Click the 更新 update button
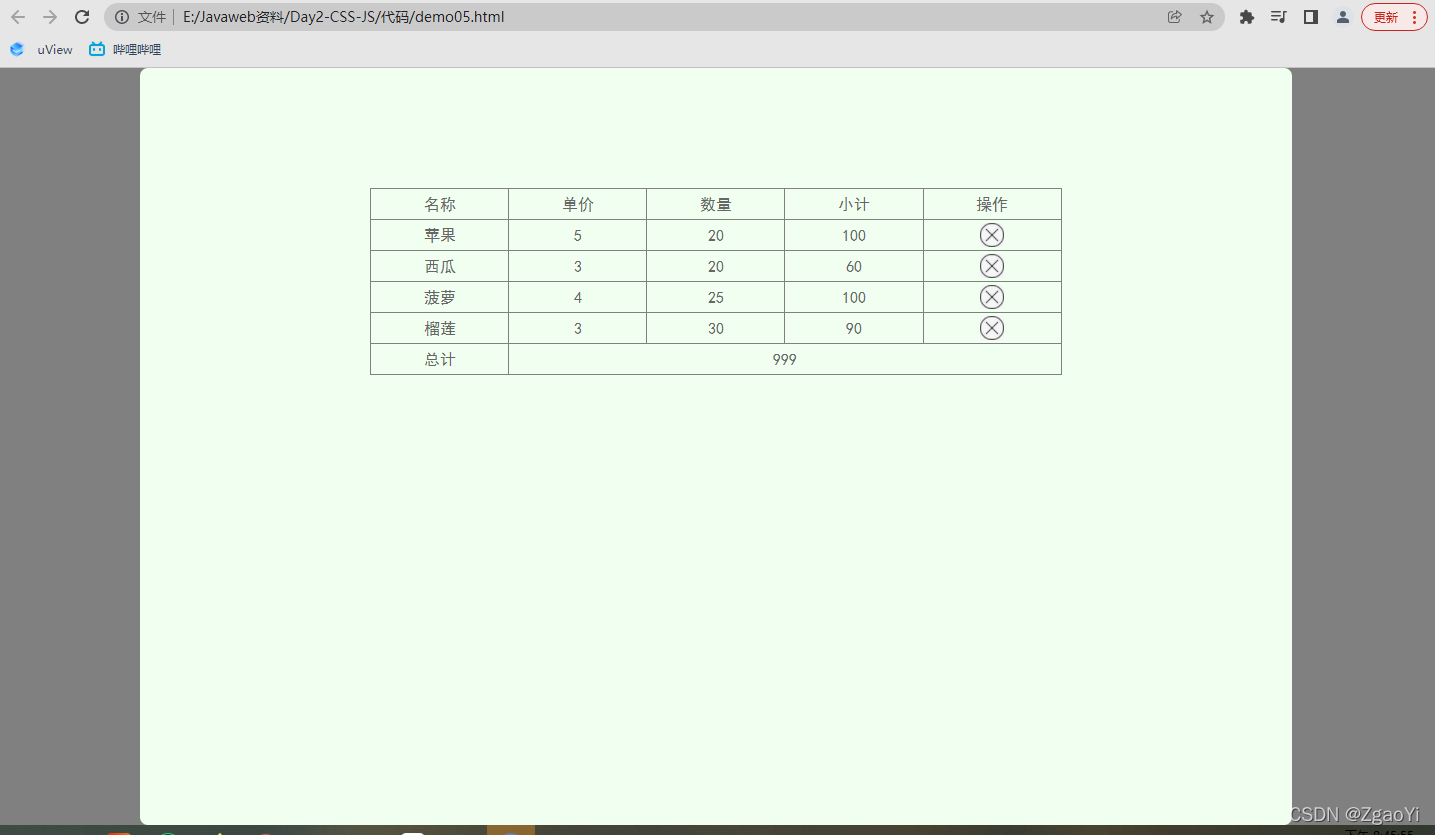 point(1394,17)
